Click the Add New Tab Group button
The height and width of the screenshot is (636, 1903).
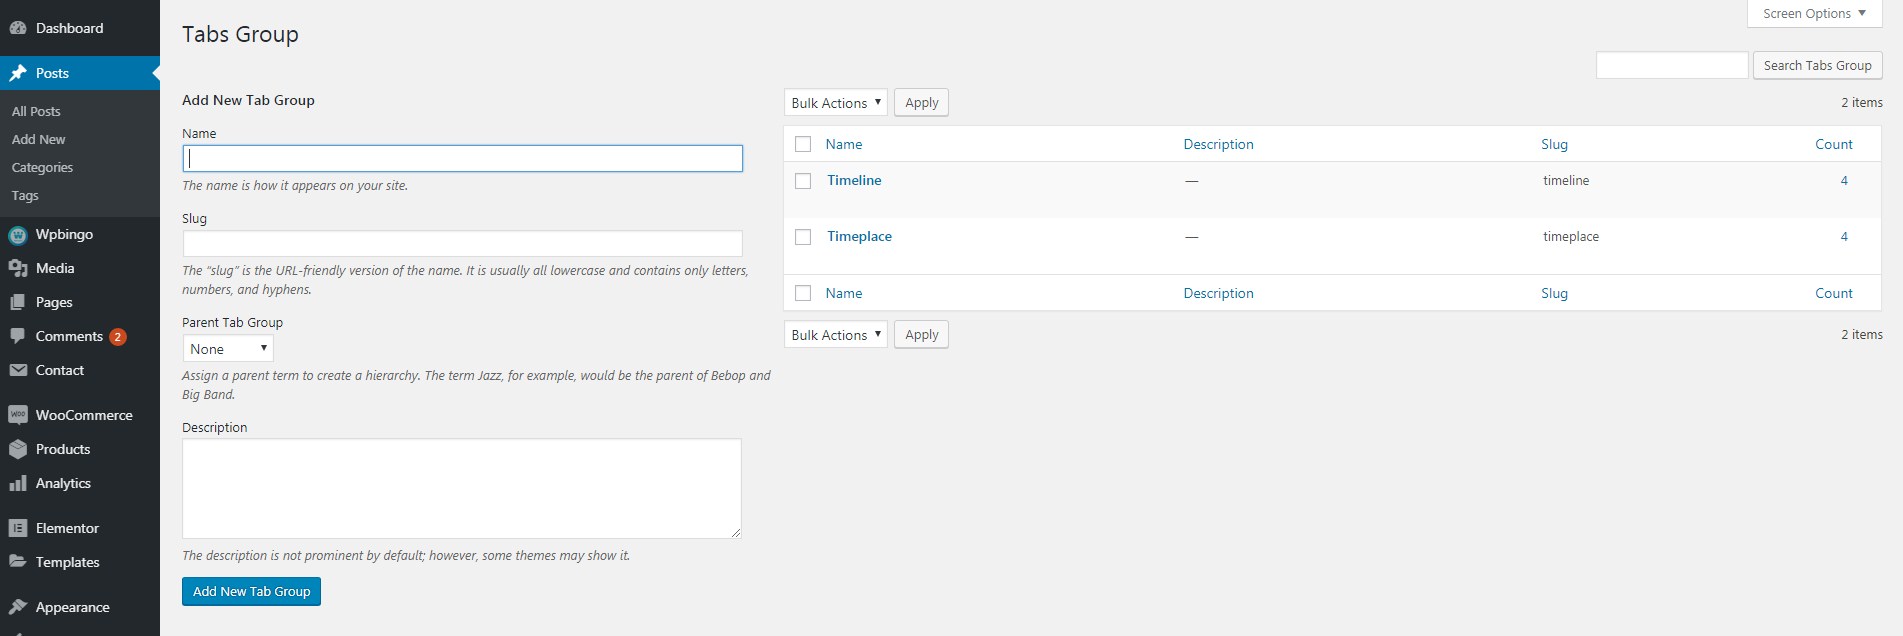252,591
